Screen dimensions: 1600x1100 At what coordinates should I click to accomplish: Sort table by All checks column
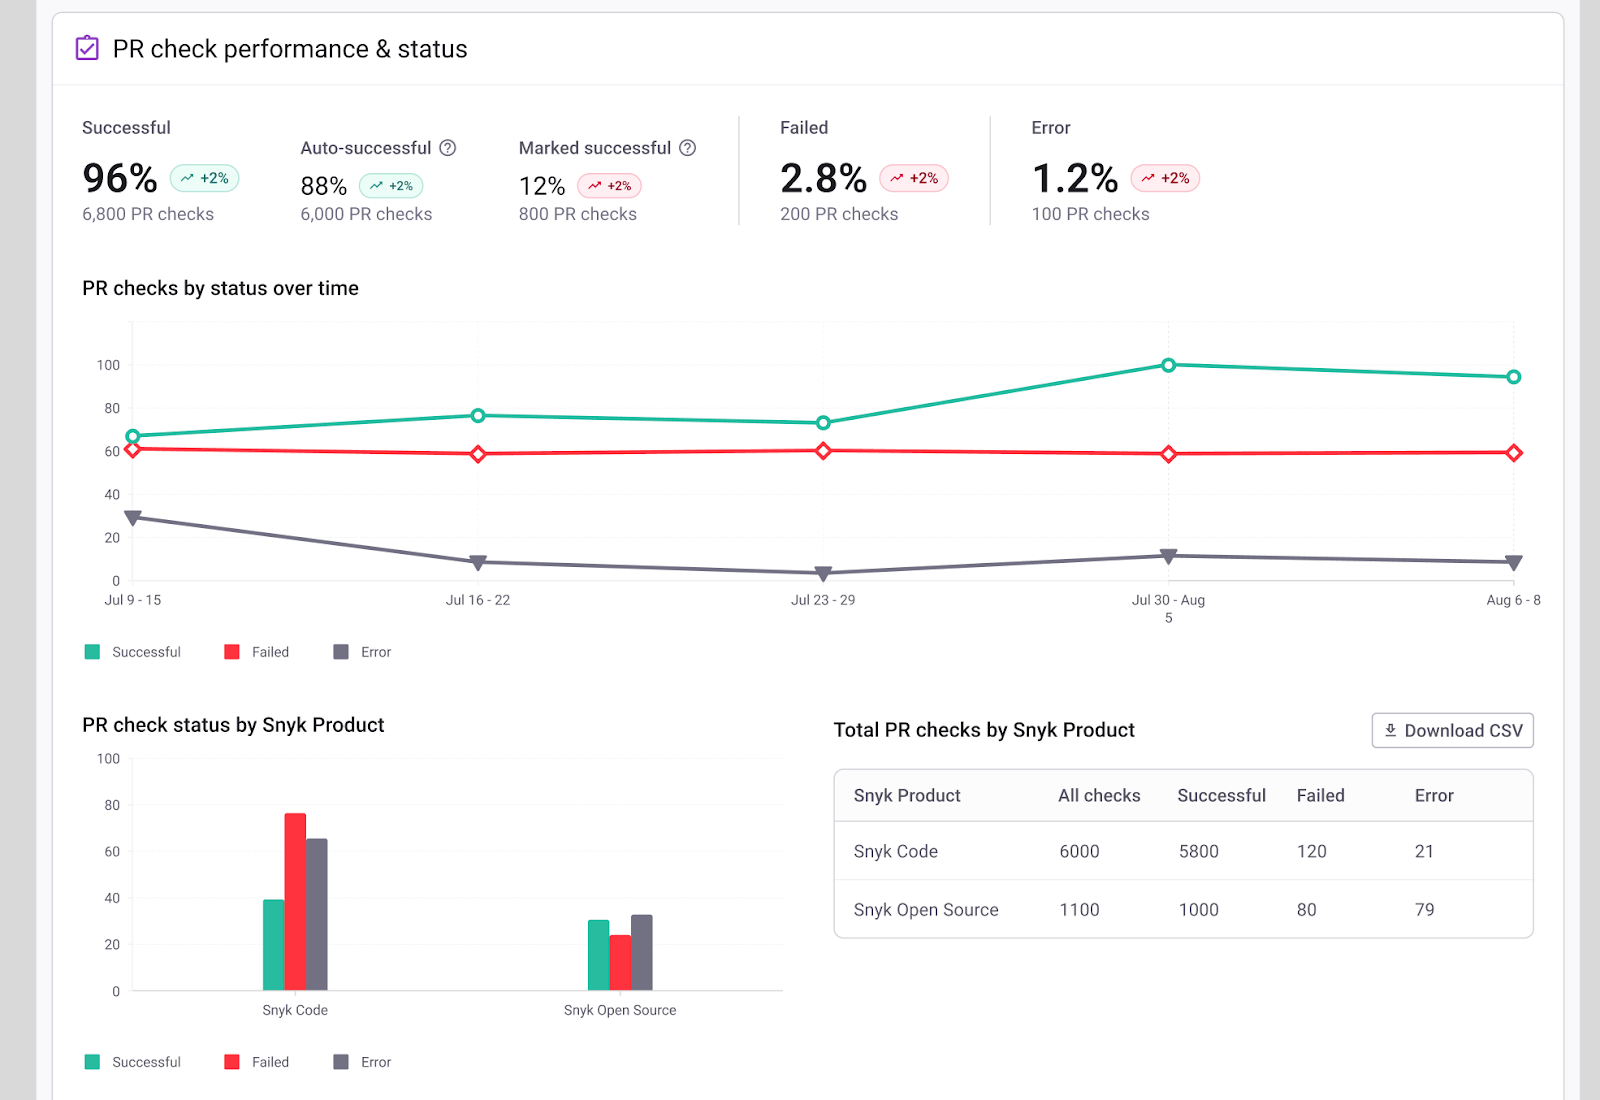click(1099, 796)
